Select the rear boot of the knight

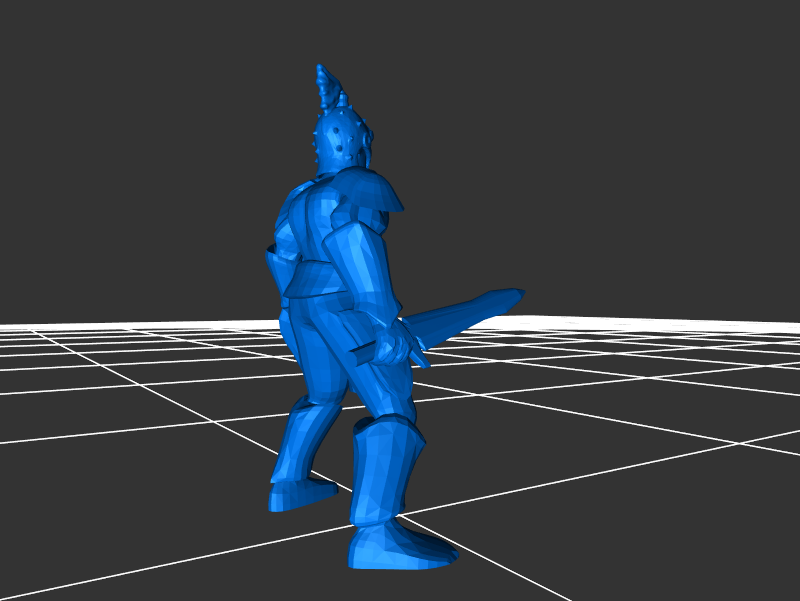[x=298, y=492]
